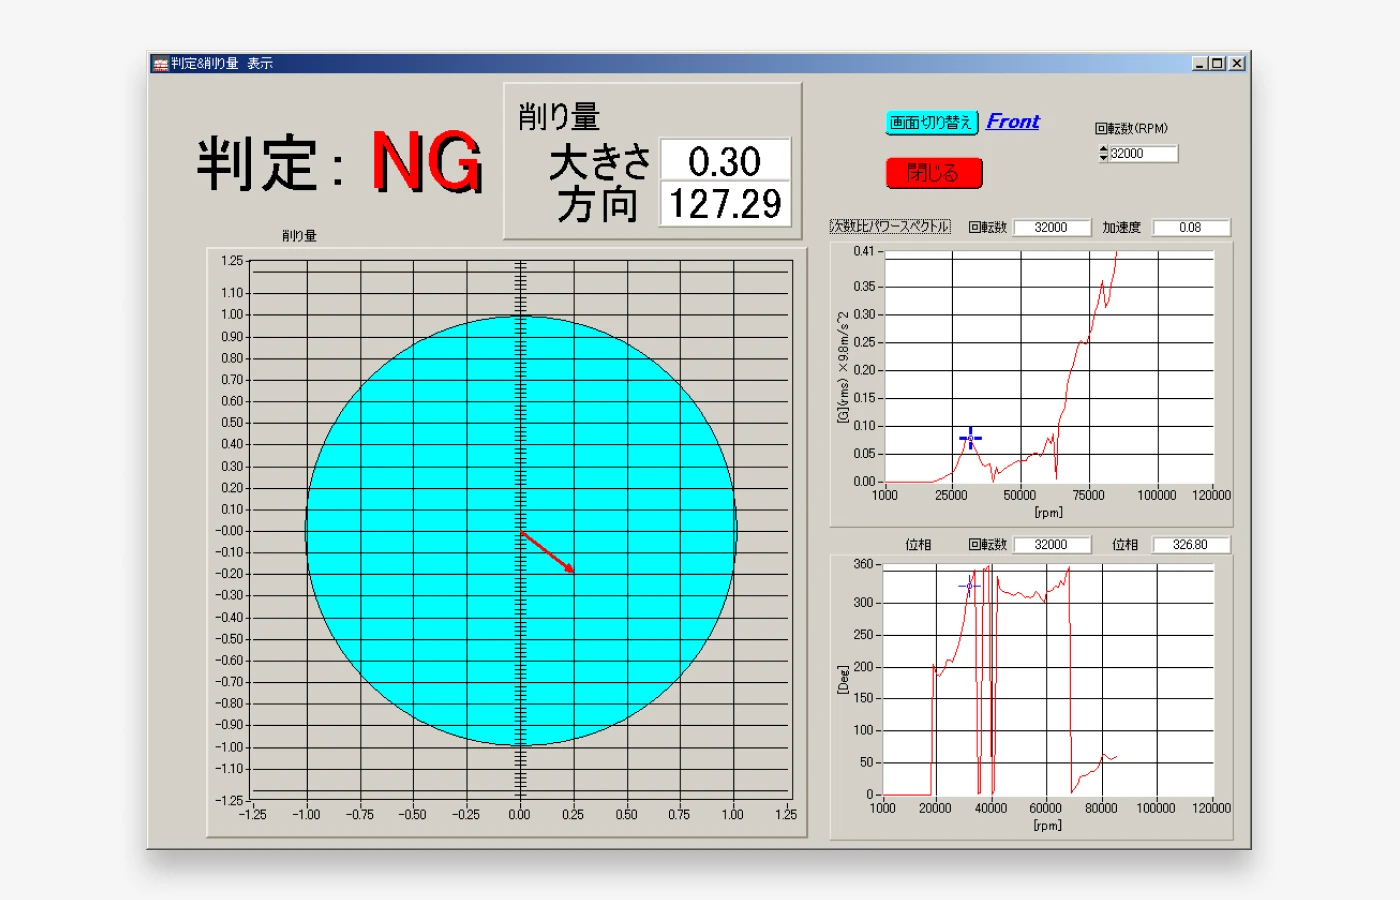Click the 回転数(RPM) input field showing 32000
This screenshot has height=900, width=1400.
click(1142, 154)
